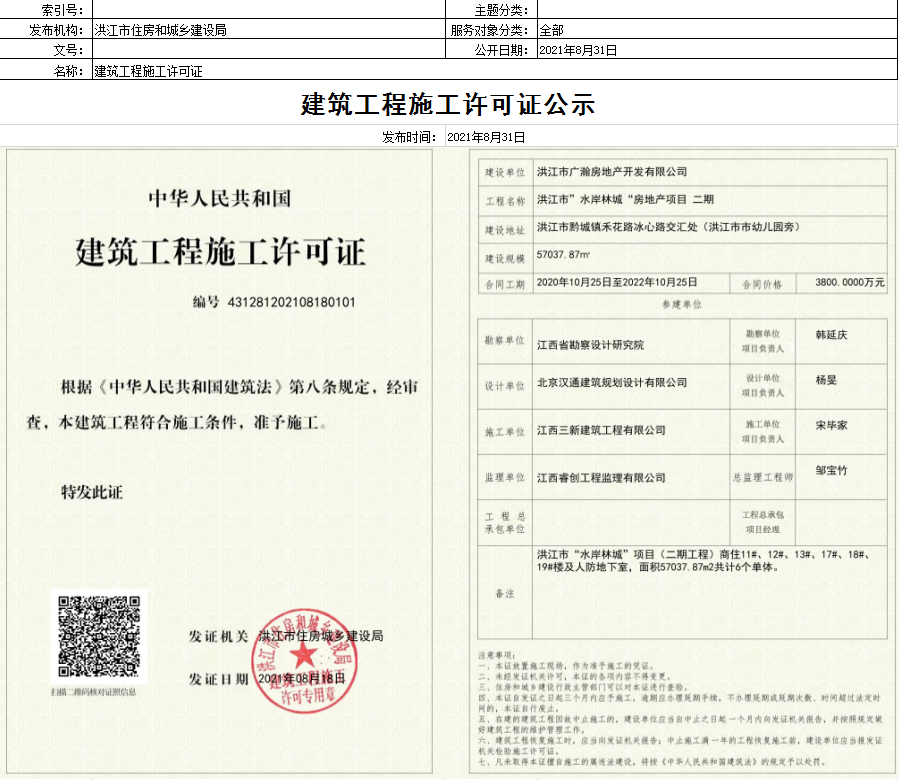The height and width of the screenshot is (780, 899).
Task: Click the QR code on the certificate
Action: pos(99,636)
